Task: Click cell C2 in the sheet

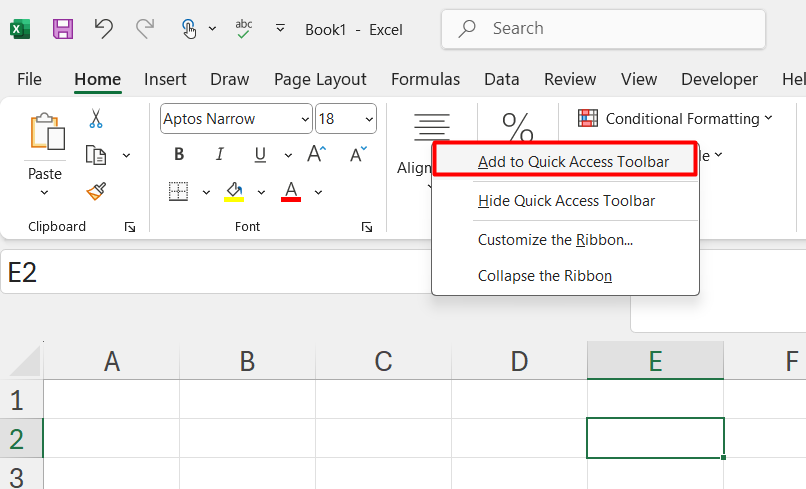Action: pos(383,438)
